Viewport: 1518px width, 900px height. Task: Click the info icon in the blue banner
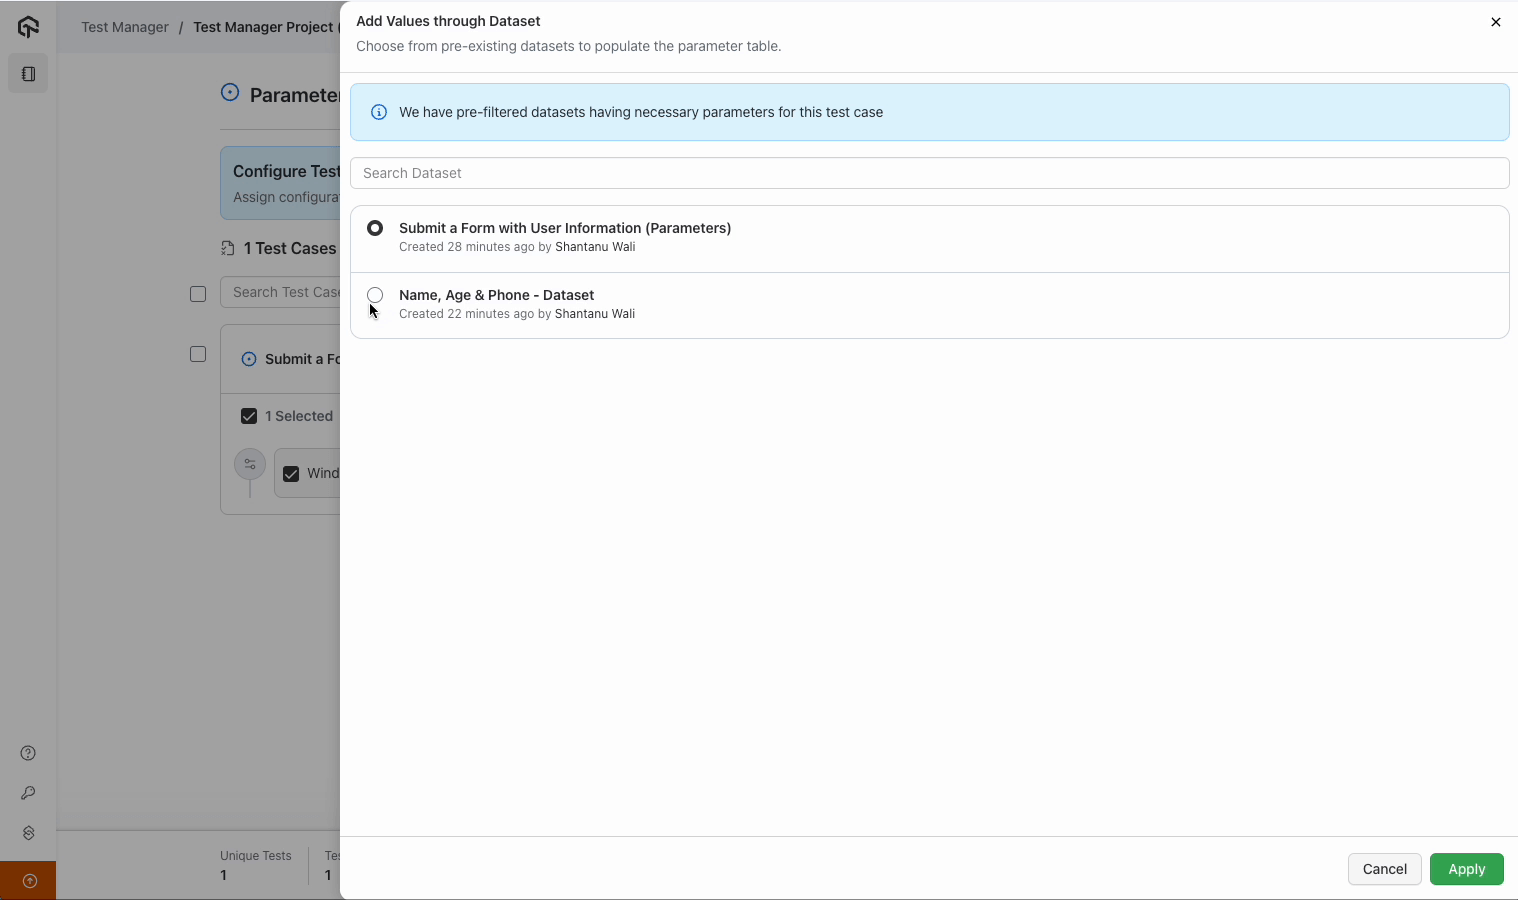tap(379, 112)
